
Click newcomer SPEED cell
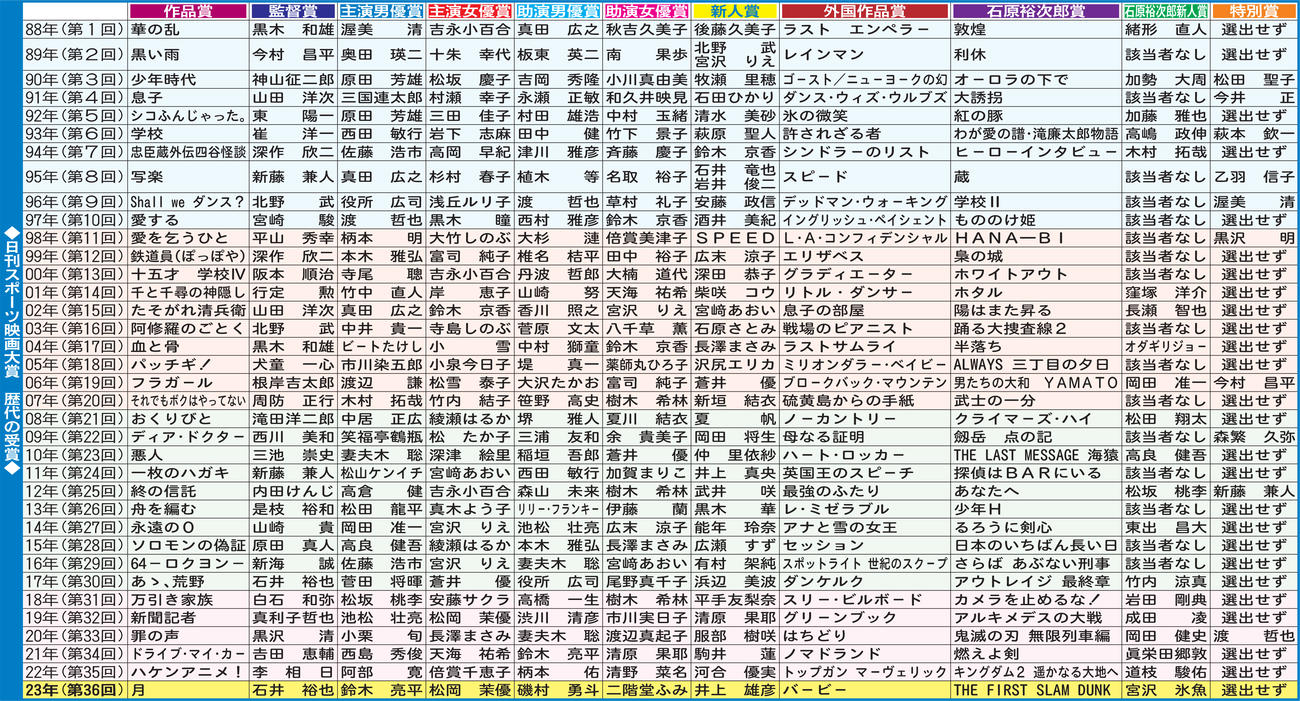[735, 238]
